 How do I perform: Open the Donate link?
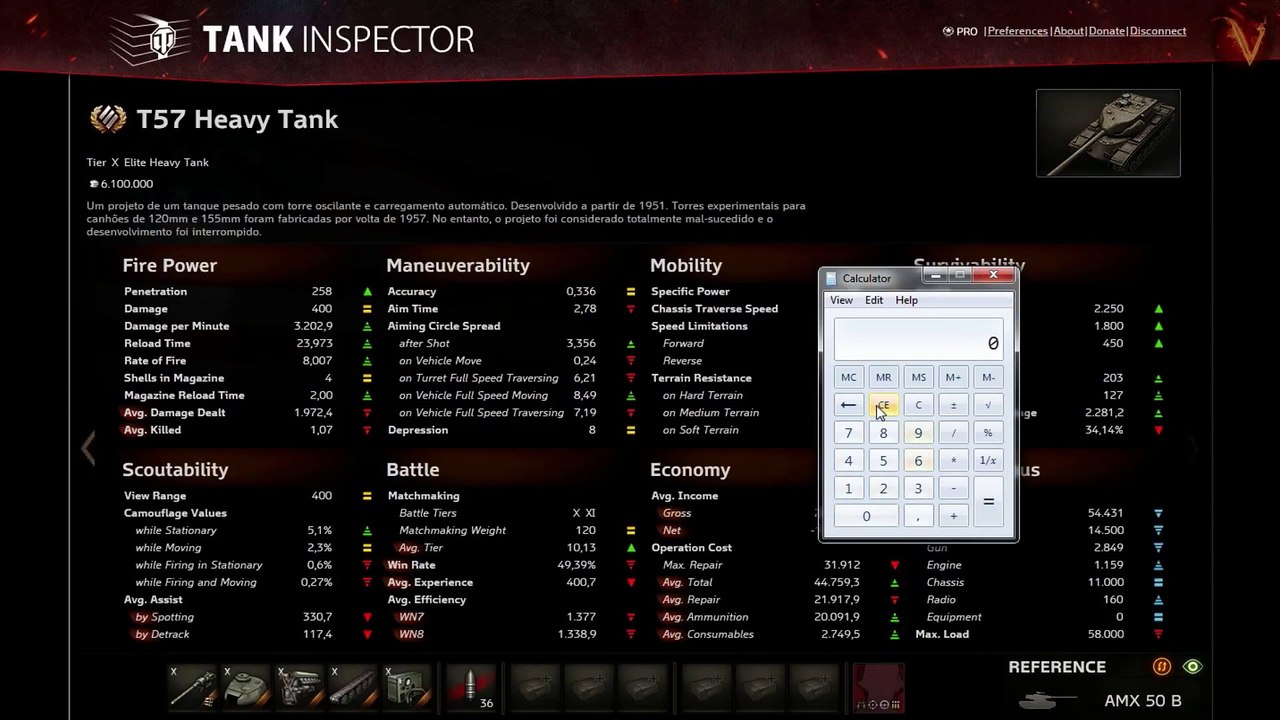click(x=1106, y=31)
